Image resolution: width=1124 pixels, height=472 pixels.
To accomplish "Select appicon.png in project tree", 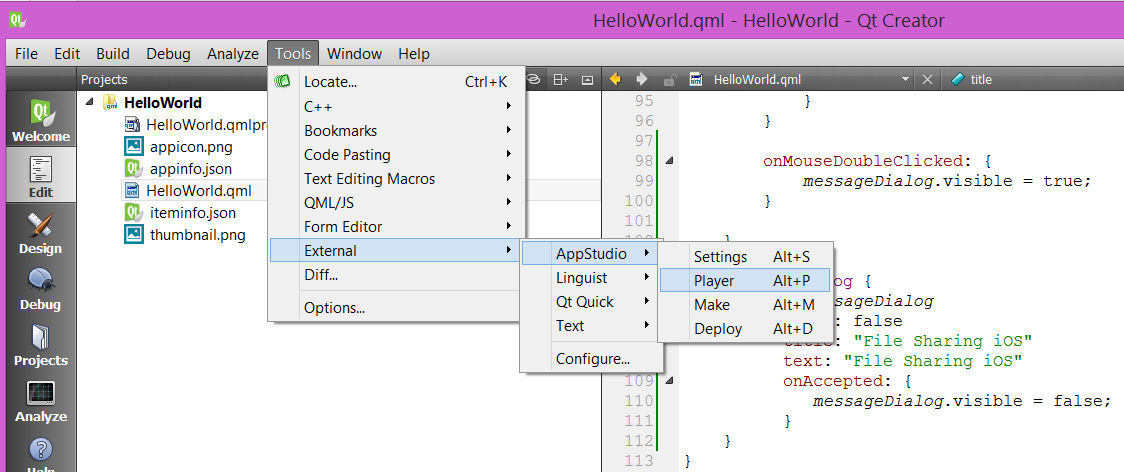I will 191,147.
